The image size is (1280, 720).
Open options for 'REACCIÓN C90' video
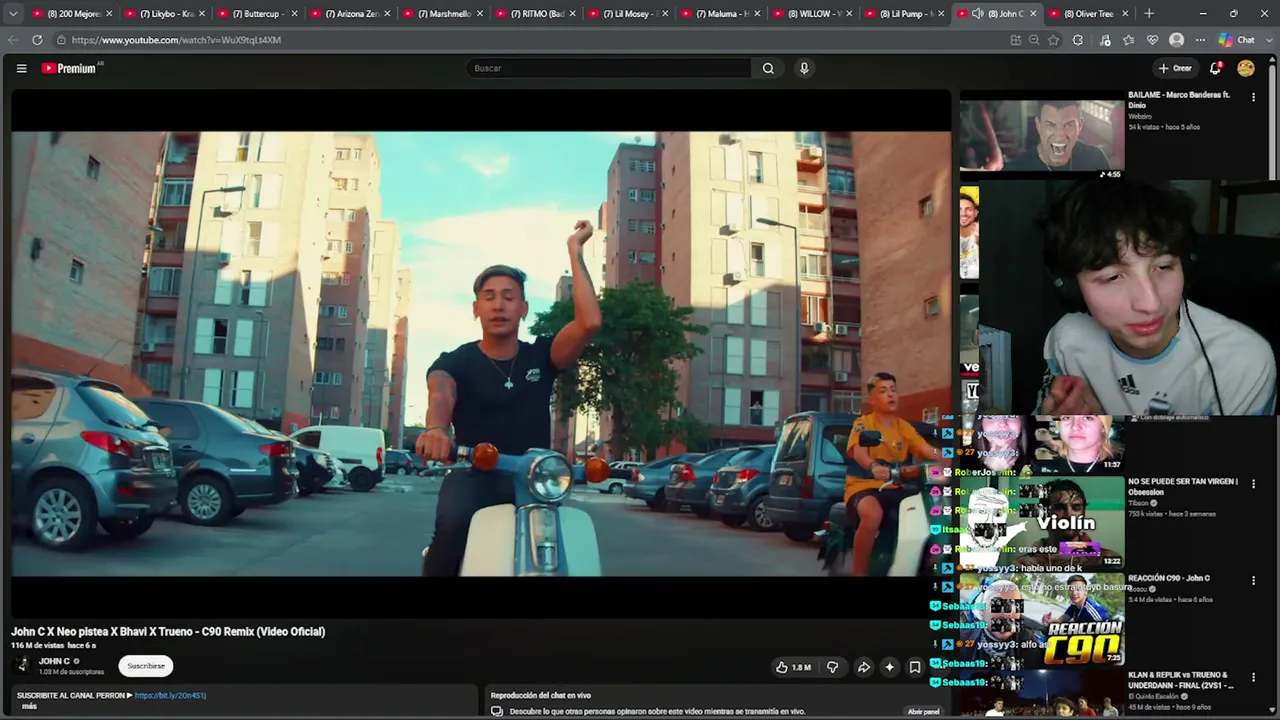1253,580
